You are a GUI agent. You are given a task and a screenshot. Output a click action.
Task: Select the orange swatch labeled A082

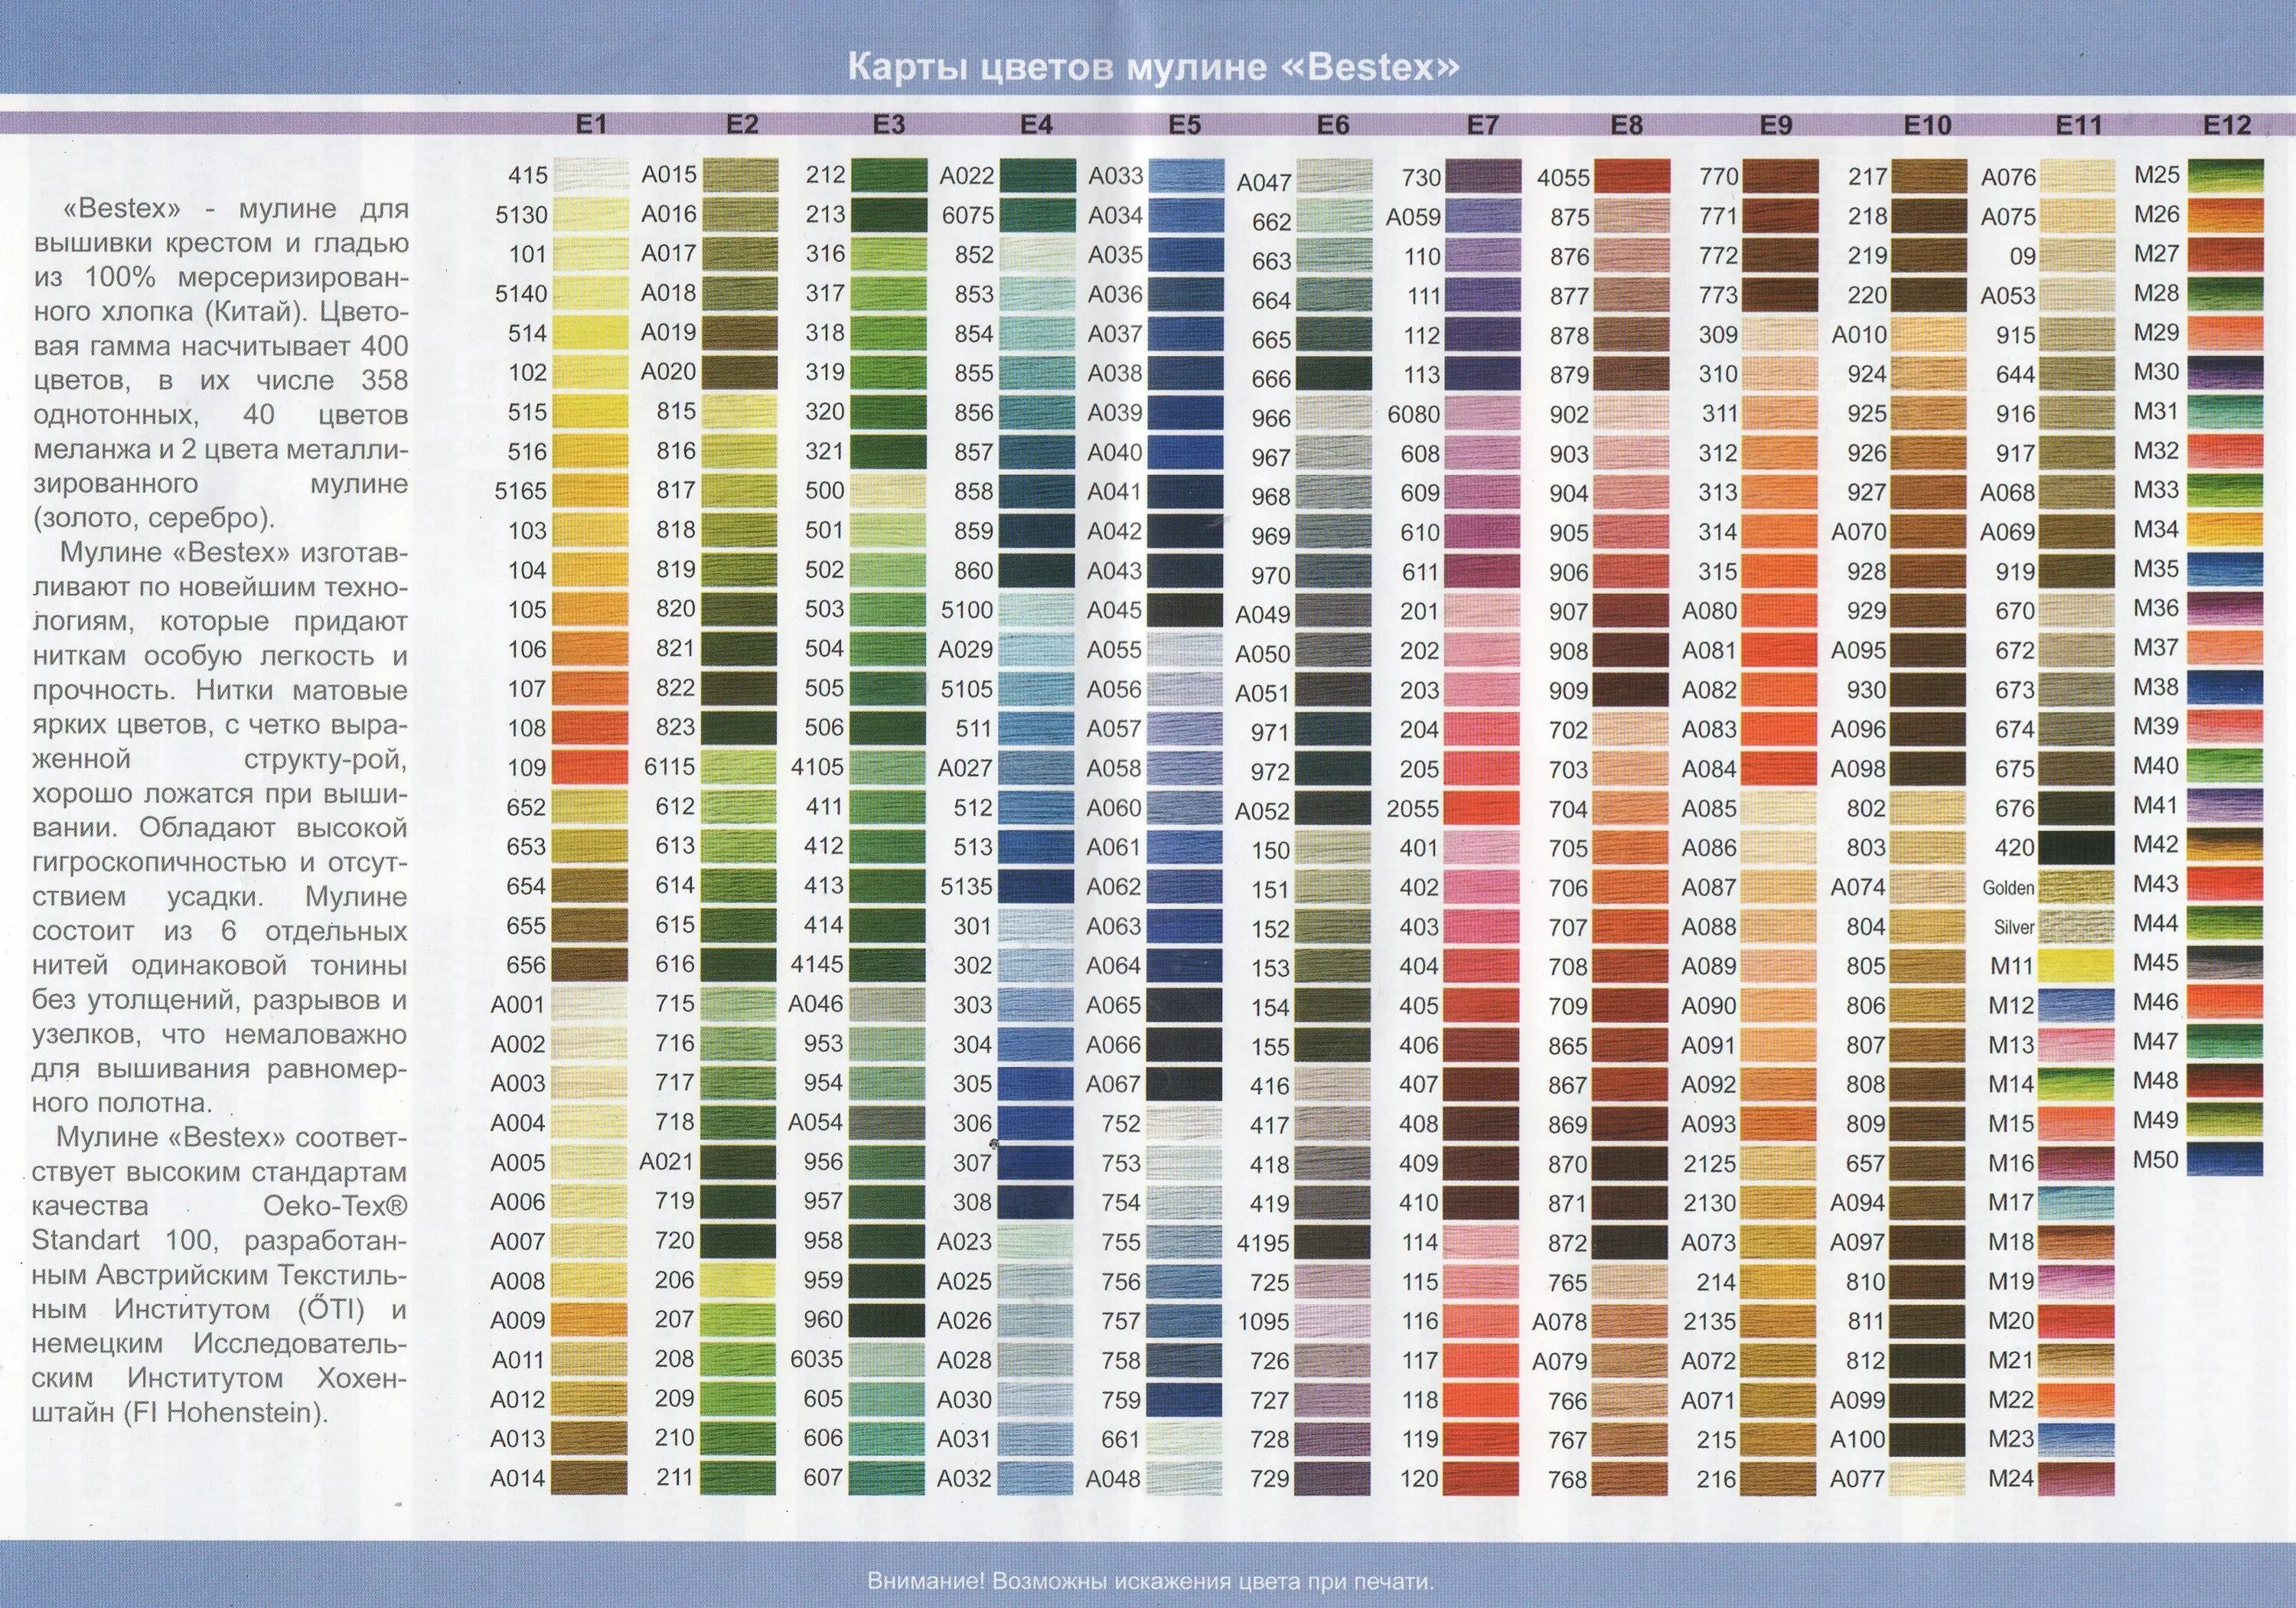point(1780,690)
